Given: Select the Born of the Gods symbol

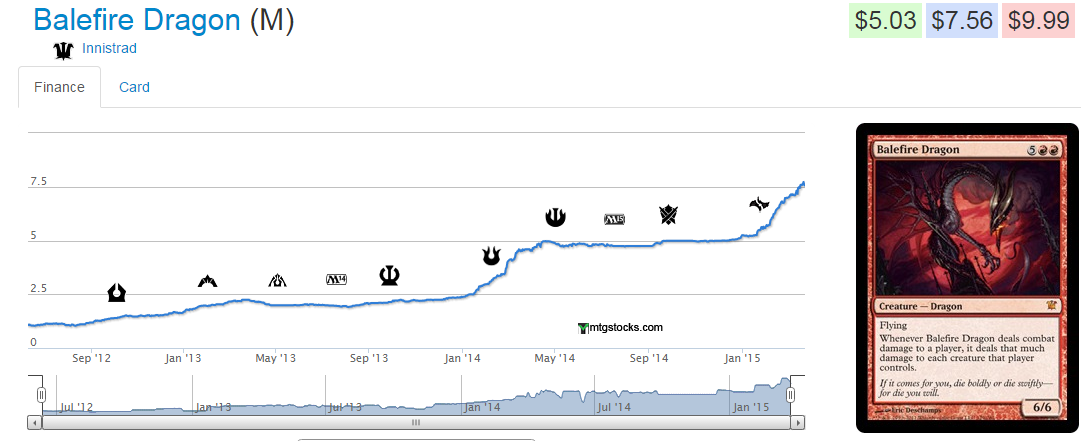Looking at the screenshot, I should [x=491, y=256].
